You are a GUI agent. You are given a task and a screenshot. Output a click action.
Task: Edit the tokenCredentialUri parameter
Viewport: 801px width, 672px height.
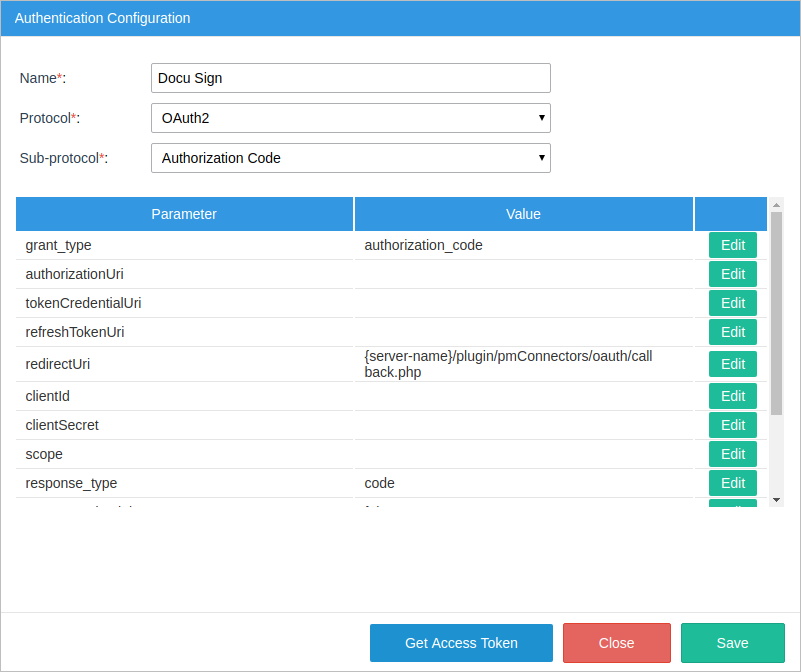coord(732,303)
